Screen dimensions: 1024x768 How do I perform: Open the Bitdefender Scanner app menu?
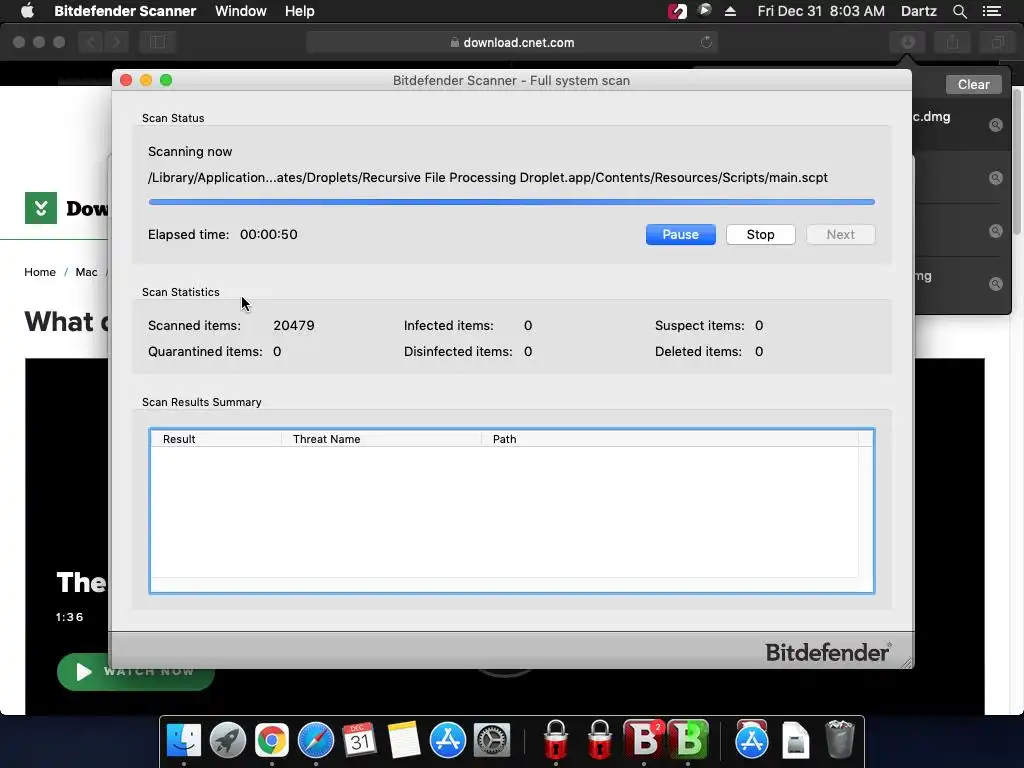125,11
